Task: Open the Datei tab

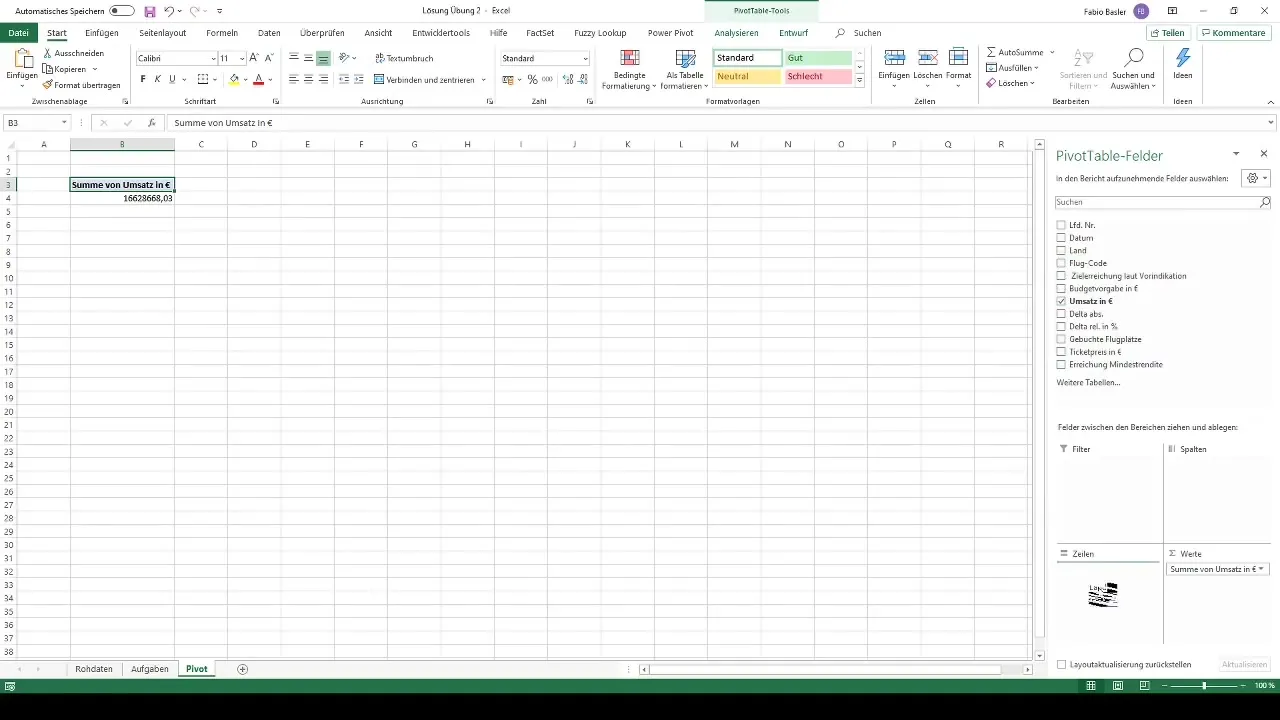Action: coord(18,33)
